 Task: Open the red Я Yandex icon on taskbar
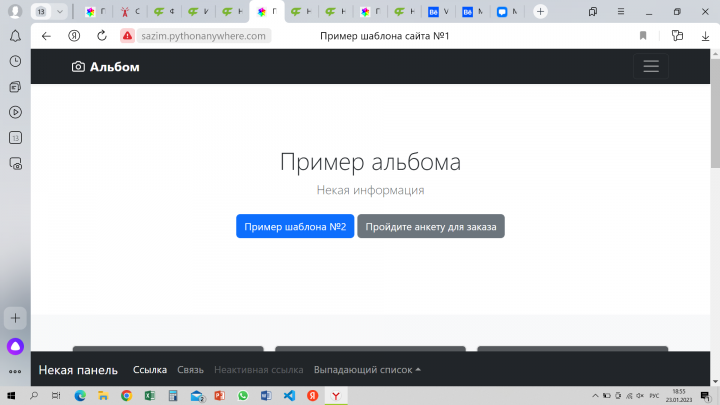pos(313,396)
